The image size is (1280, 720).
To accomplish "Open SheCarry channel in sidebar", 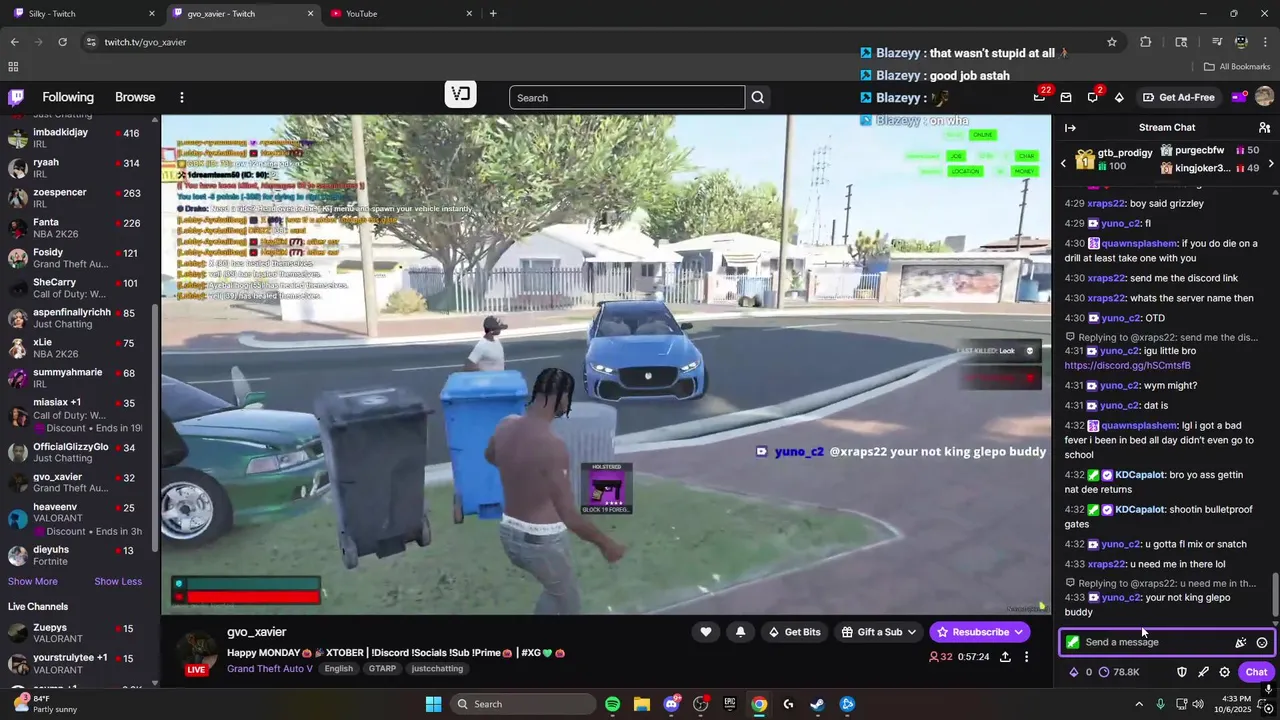I will click(78, 288).
